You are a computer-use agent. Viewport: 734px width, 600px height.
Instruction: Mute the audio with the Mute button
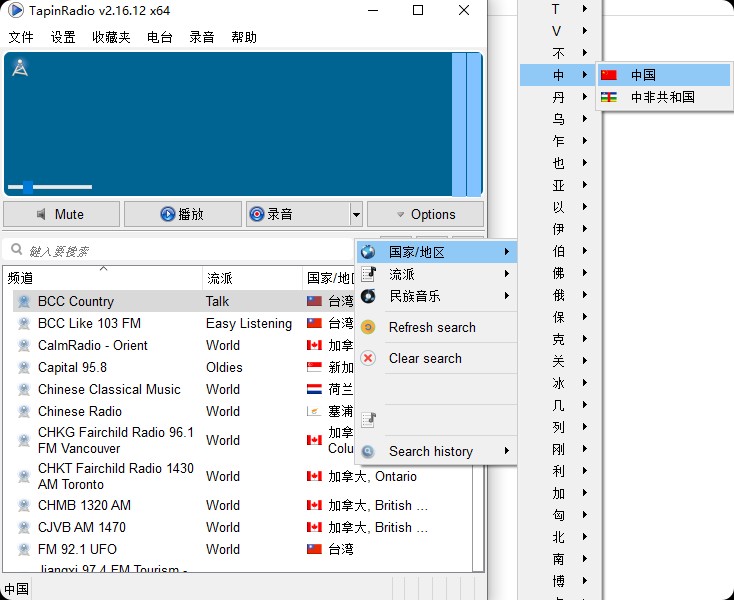[61, 214]
